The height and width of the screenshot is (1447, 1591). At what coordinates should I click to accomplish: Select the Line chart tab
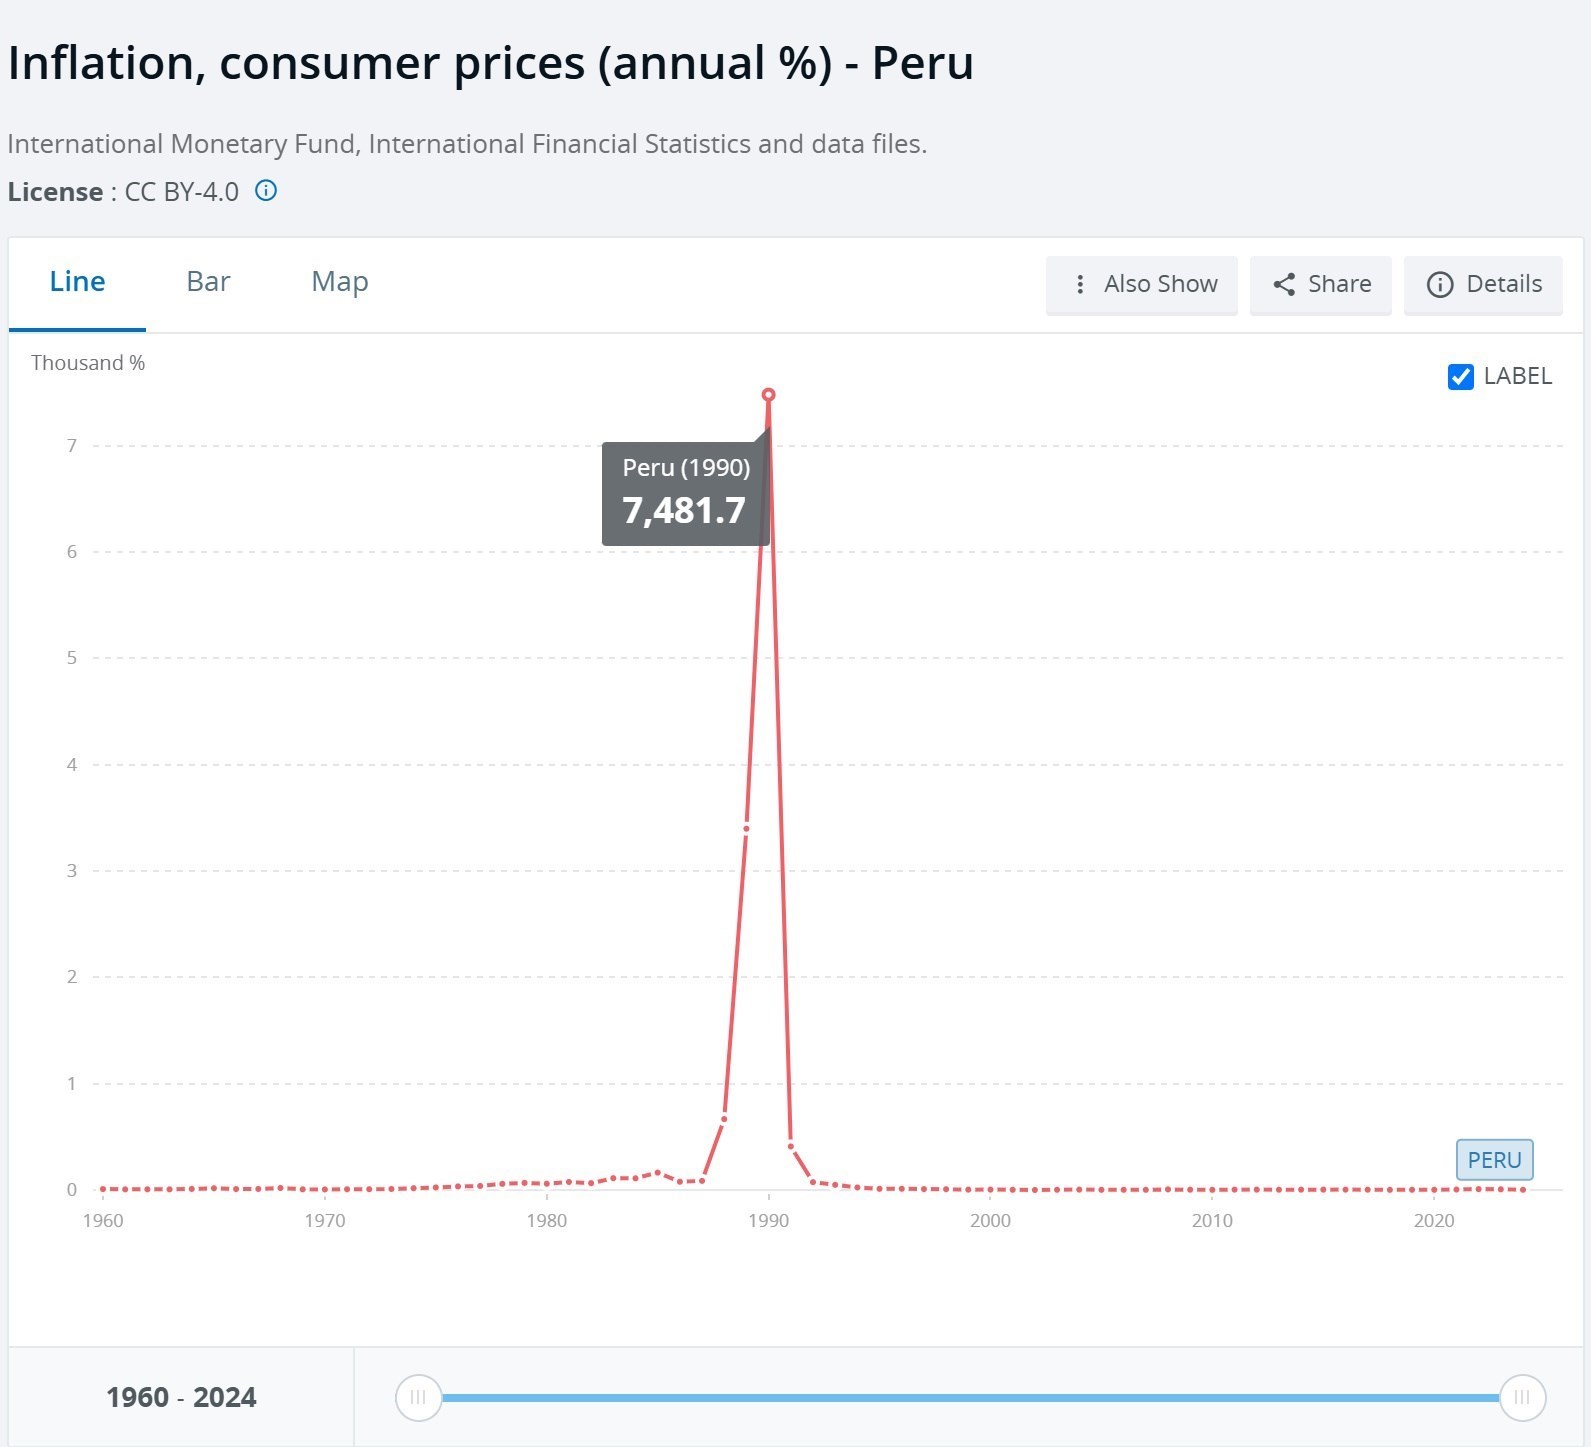[x=77, y=282]
